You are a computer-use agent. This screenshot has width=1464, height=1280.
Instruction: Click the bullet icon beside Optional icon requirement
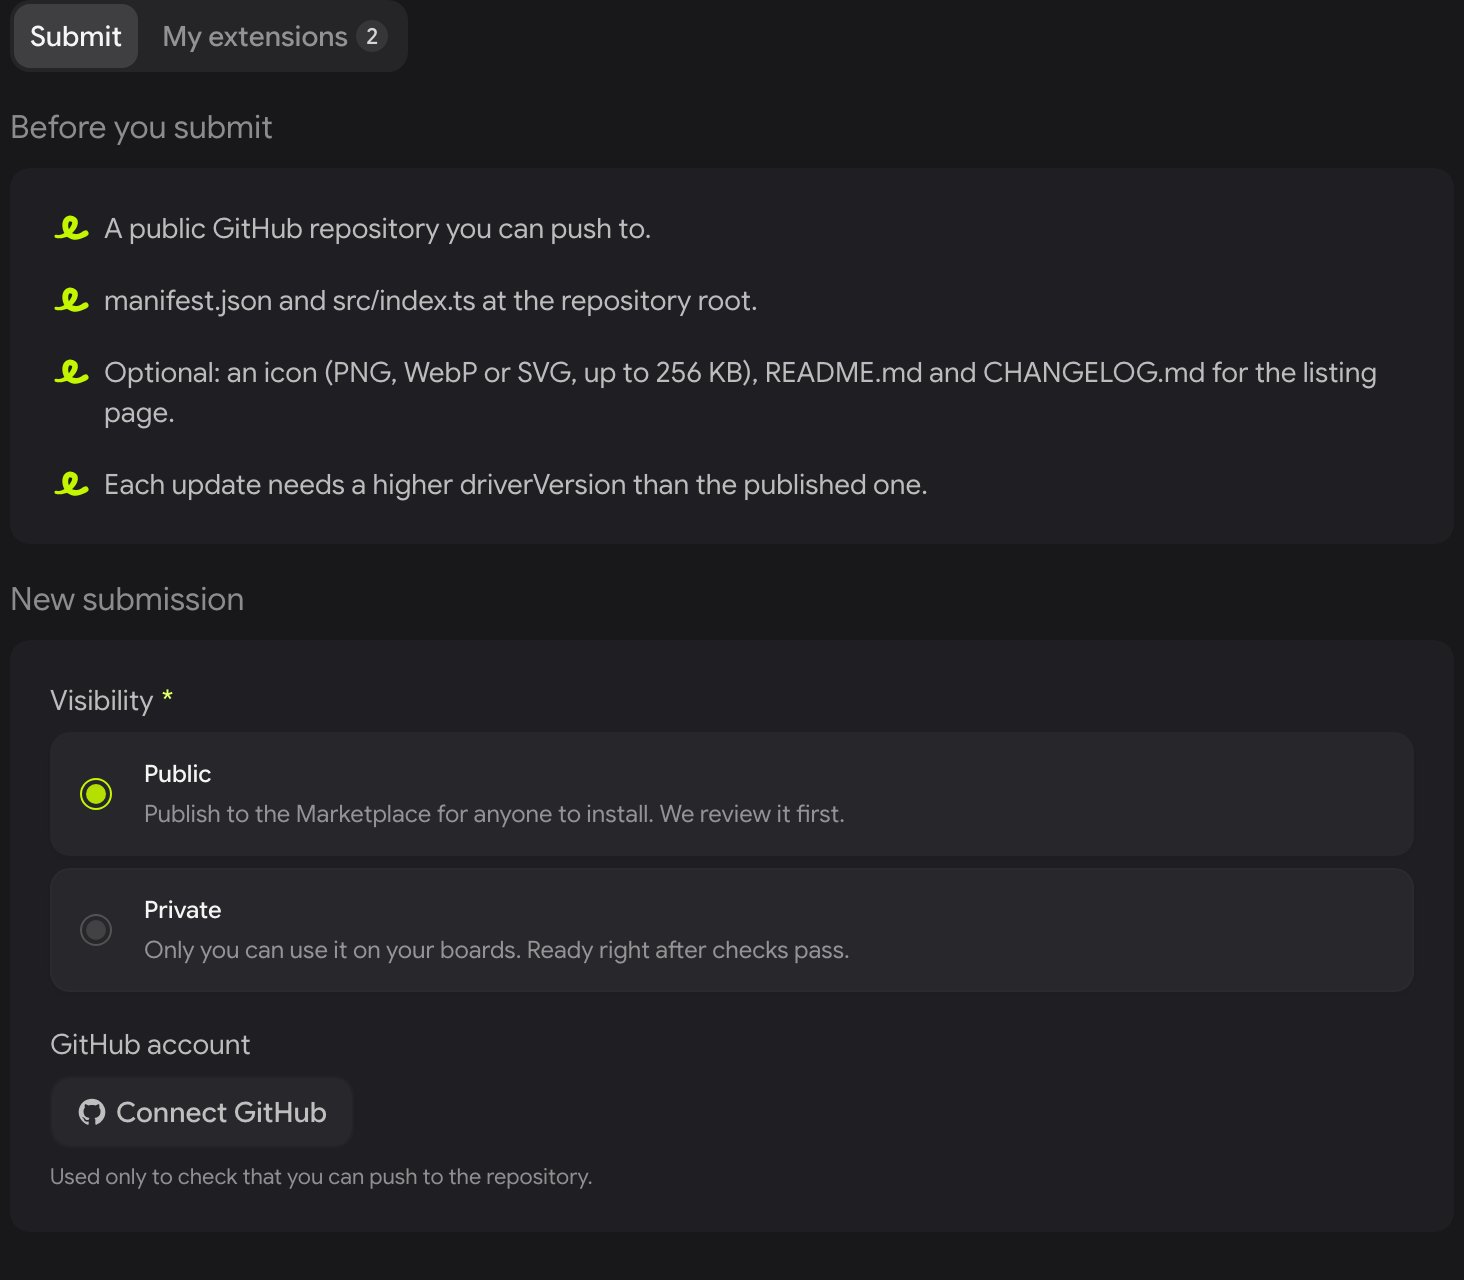(71, 372)
